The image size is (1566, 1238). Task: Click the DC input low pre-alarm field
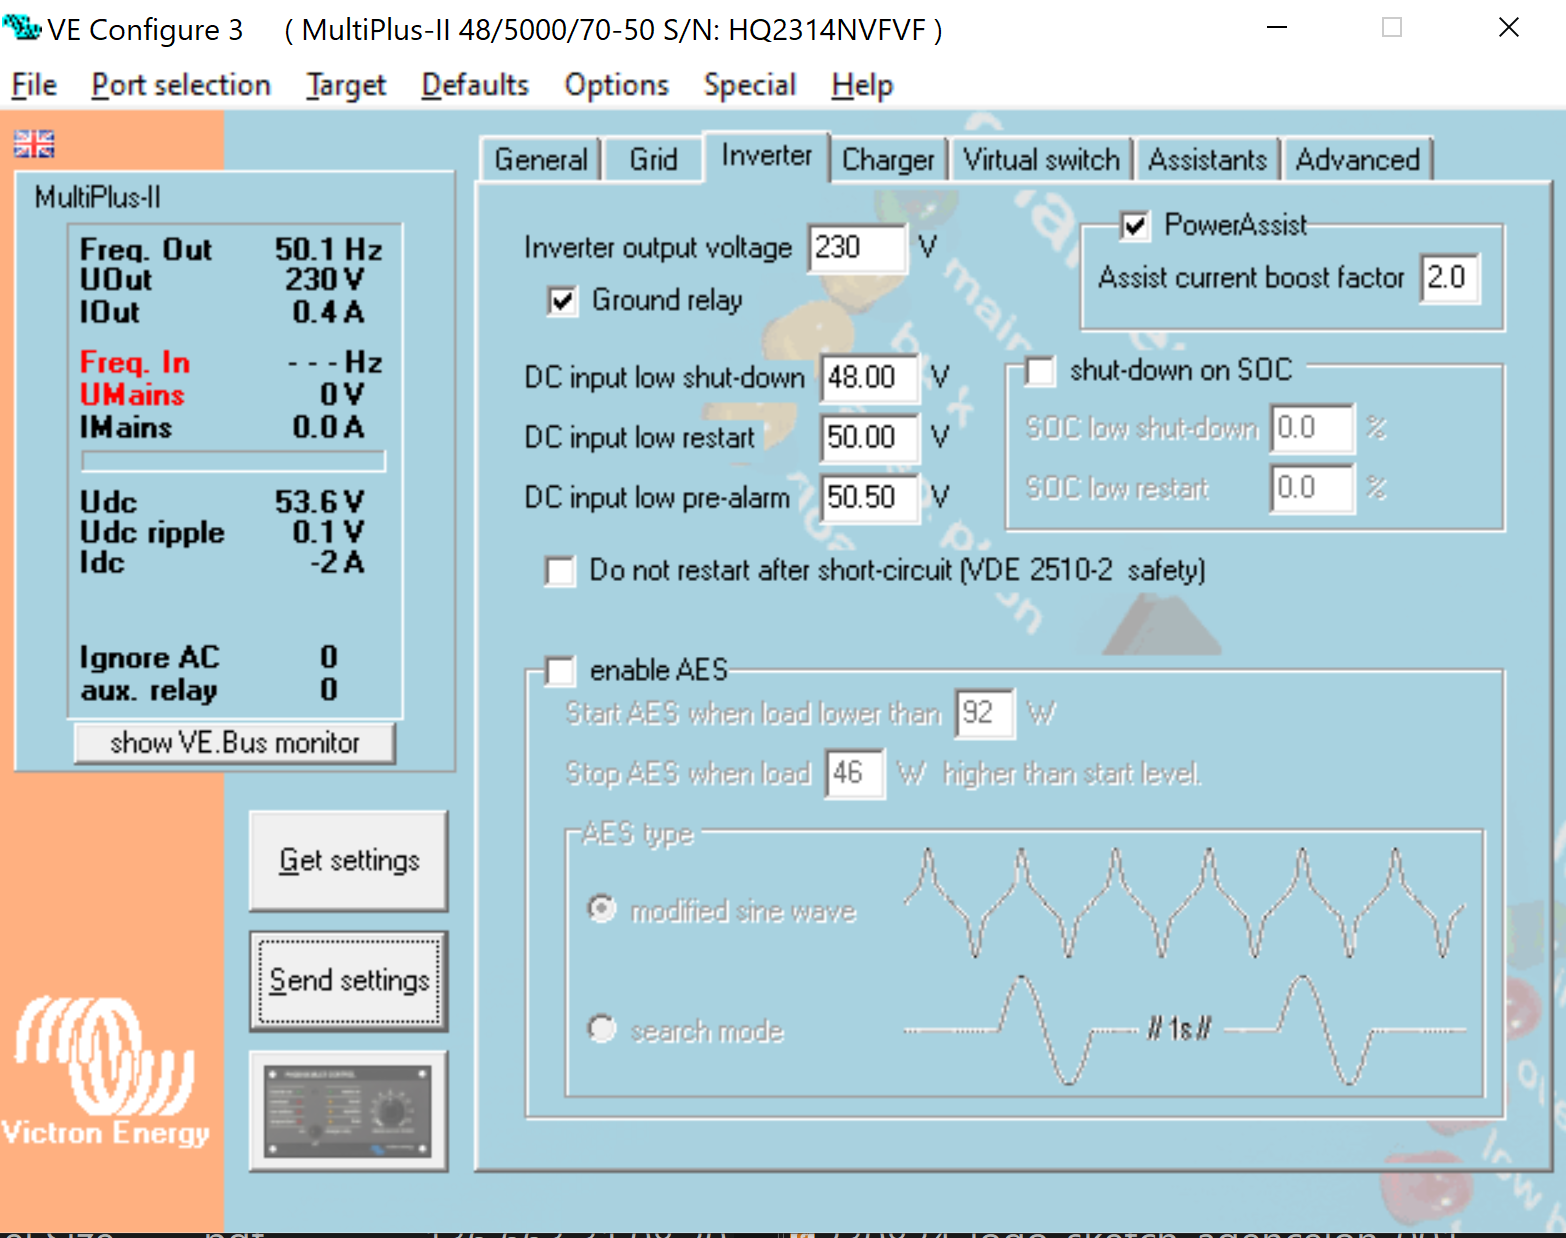tap(869, 498)
